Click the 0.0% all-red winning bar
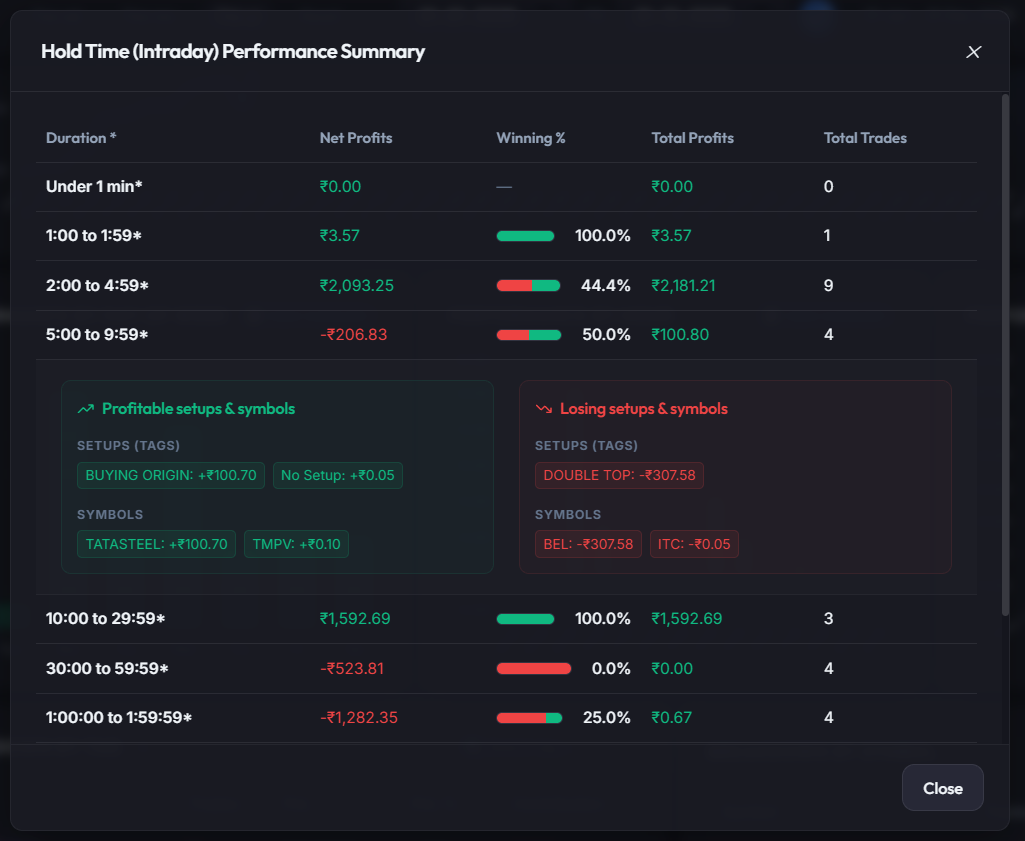Image resolution: width=1025 pixels, height=841 pixels. tap(533, 668)
